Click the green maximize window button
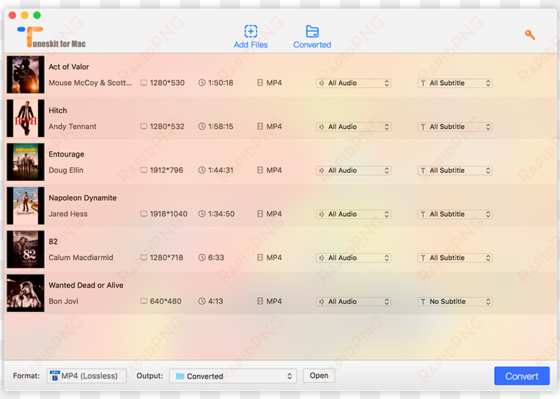 point(37,15)
